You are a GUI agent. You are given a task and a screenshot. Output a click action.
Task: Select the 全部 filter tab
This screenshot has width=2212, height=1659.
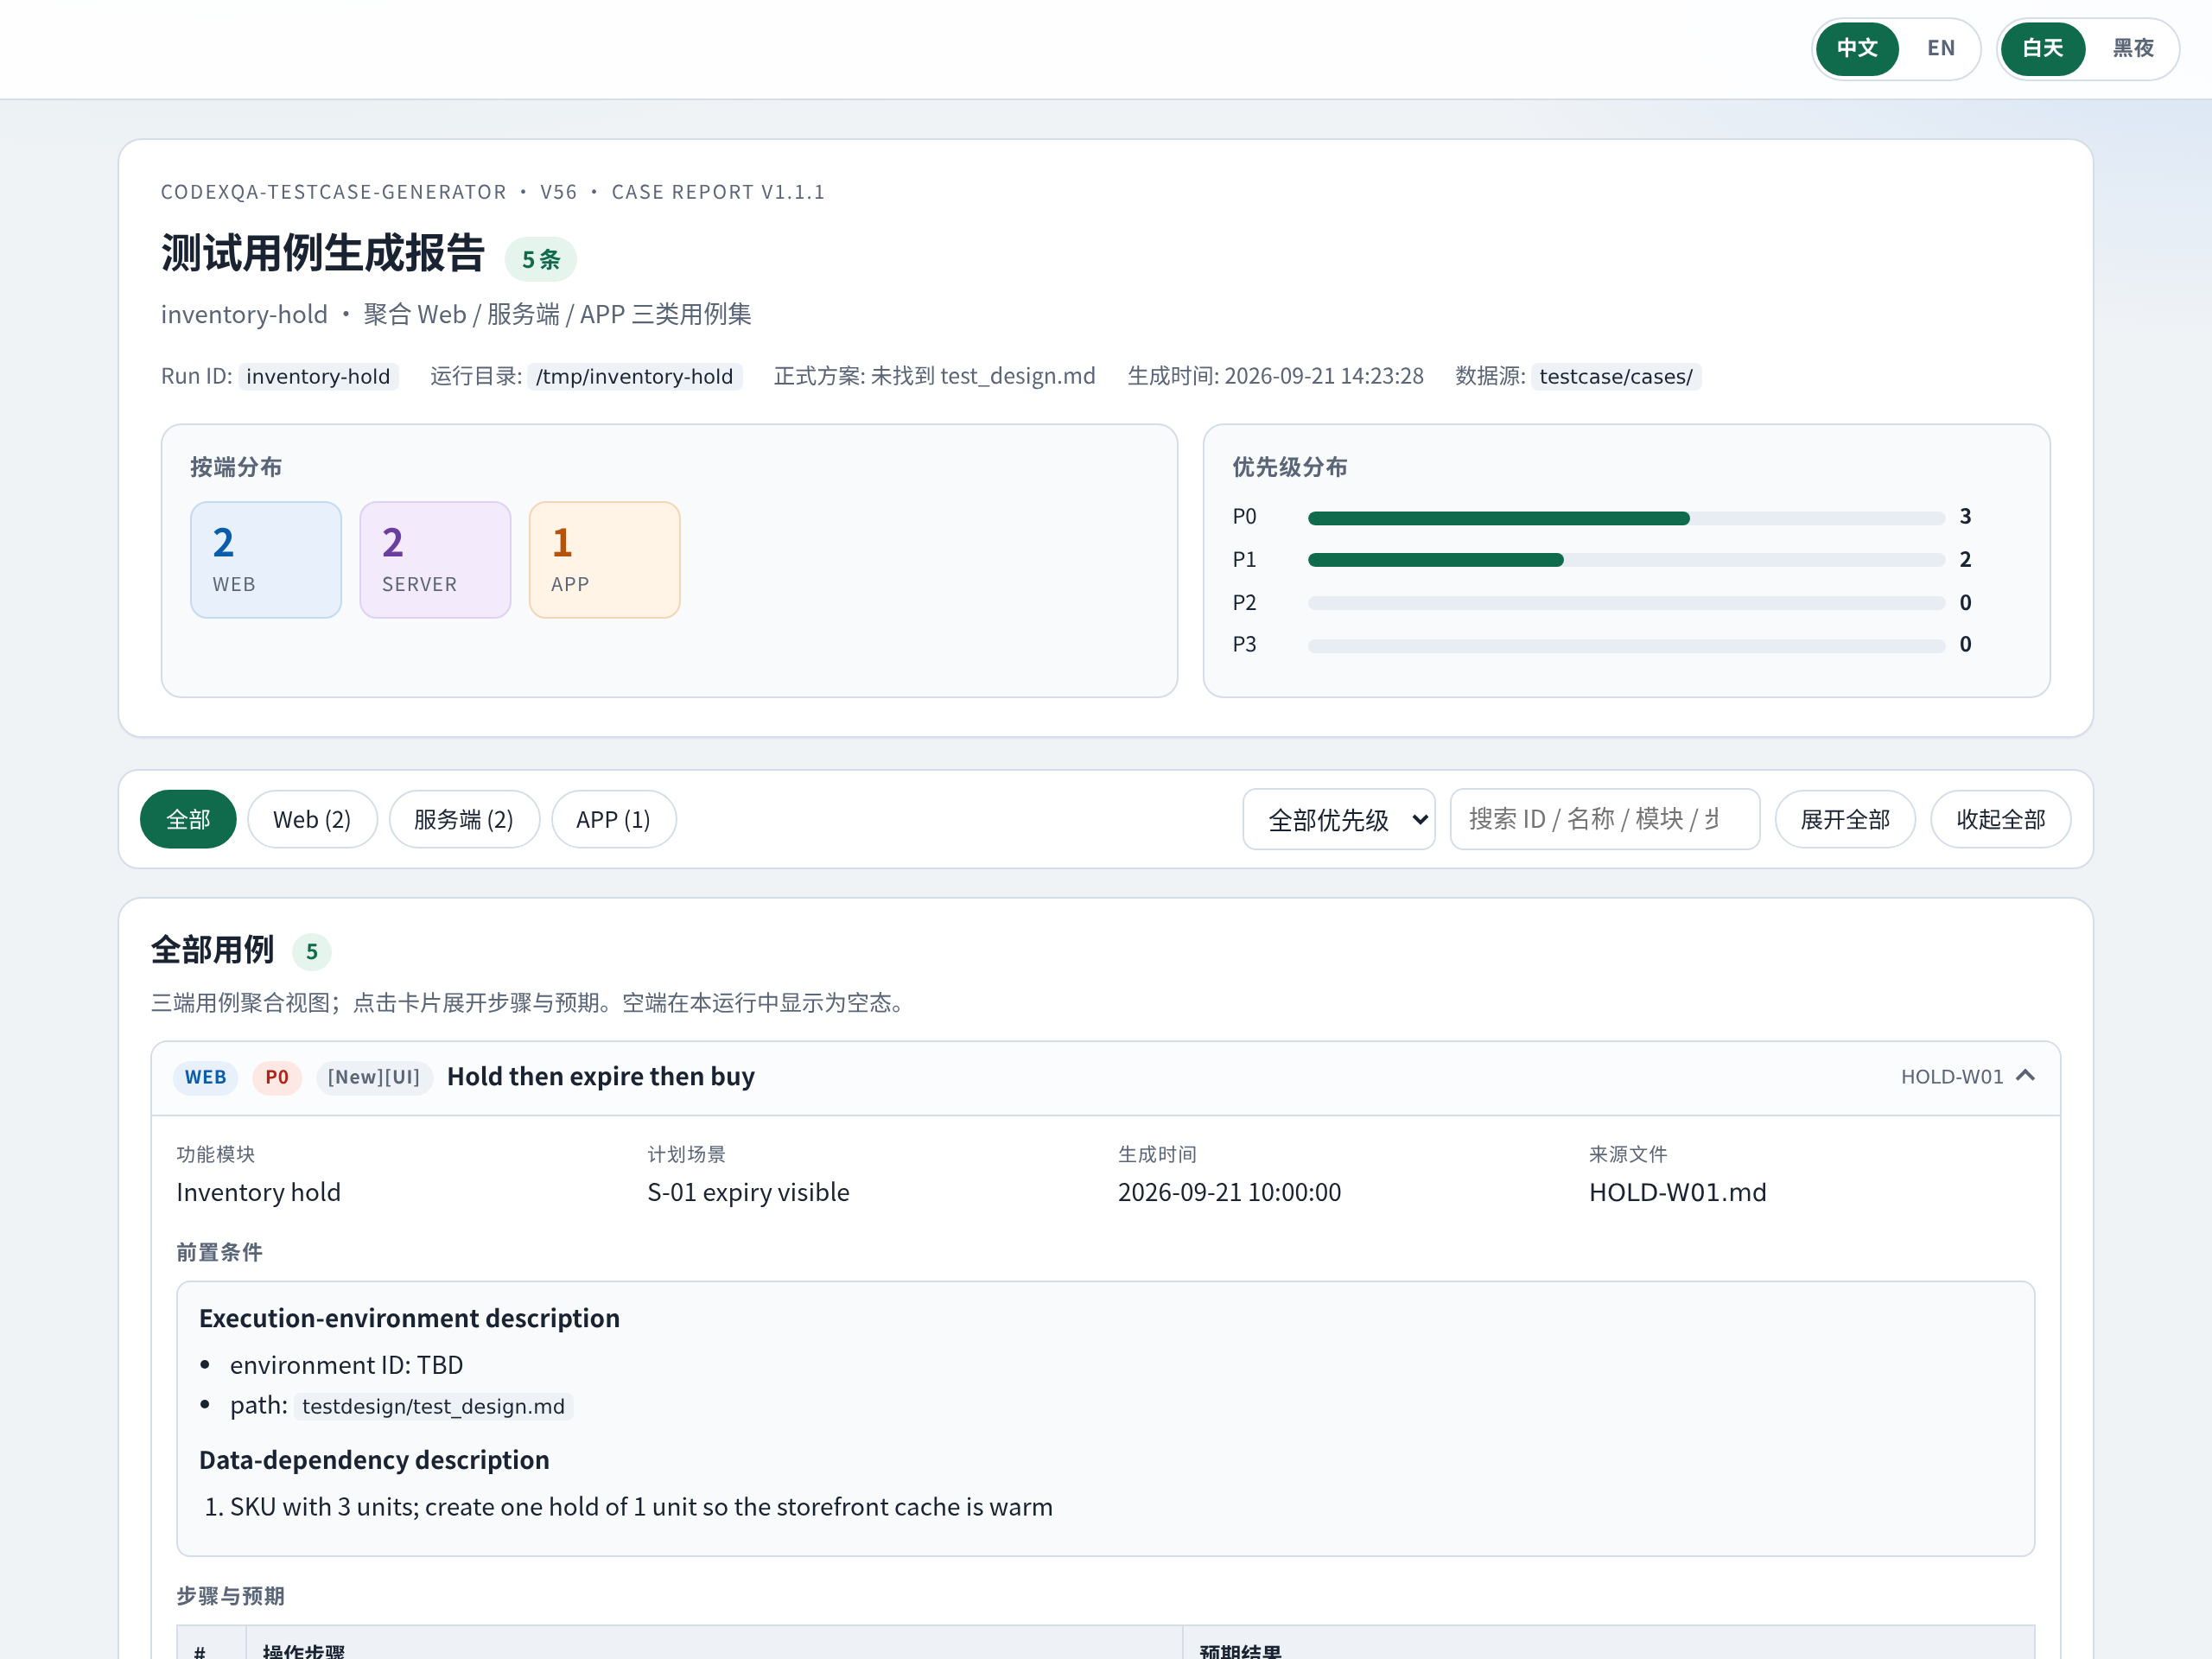tap(188, 819)
